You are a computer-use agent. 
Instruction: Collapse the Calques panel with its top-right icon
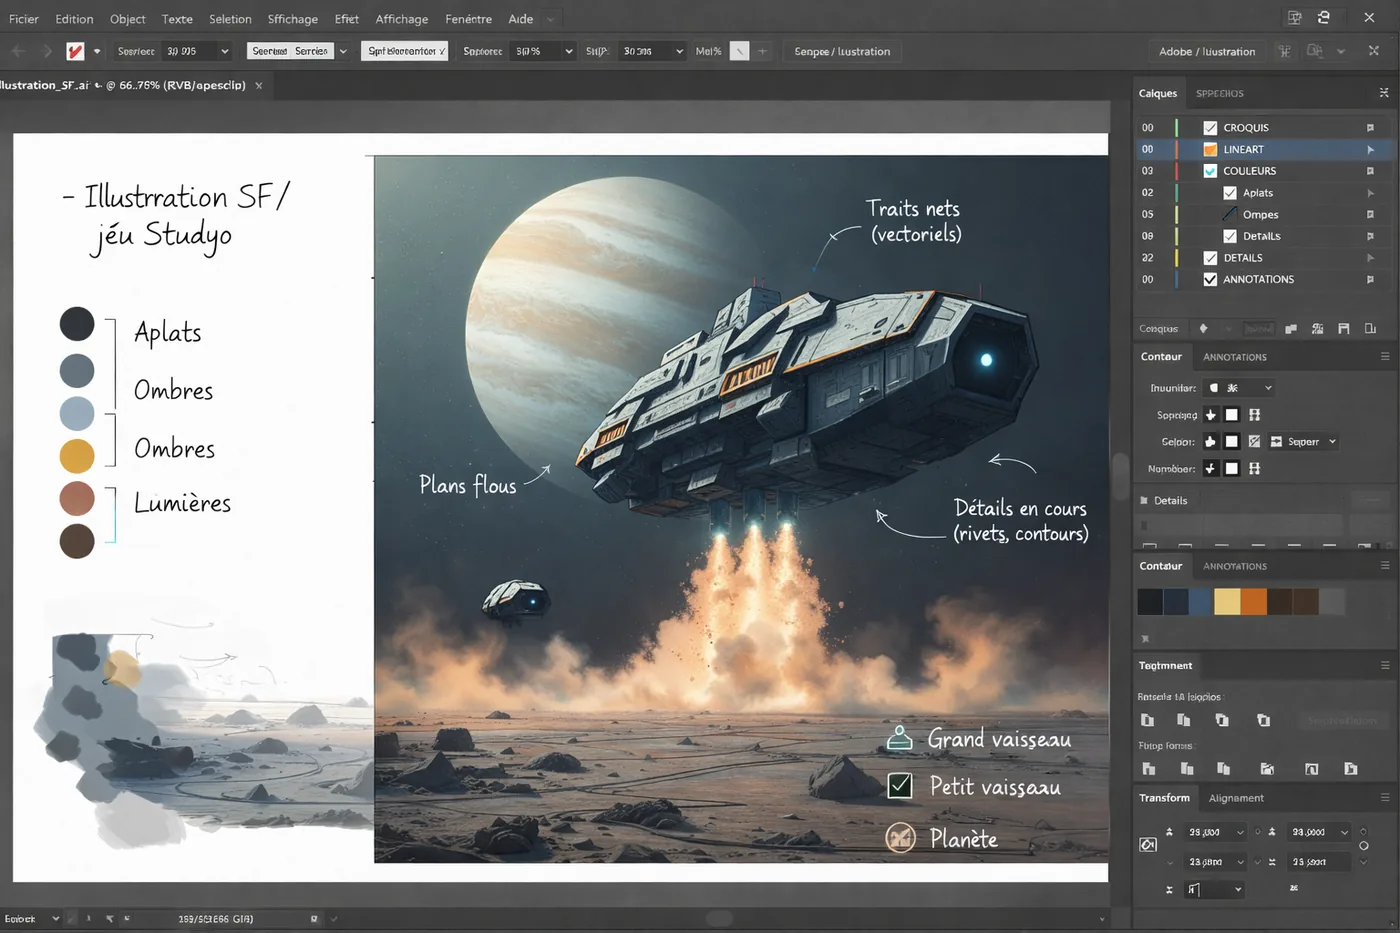coord(1384,93)
